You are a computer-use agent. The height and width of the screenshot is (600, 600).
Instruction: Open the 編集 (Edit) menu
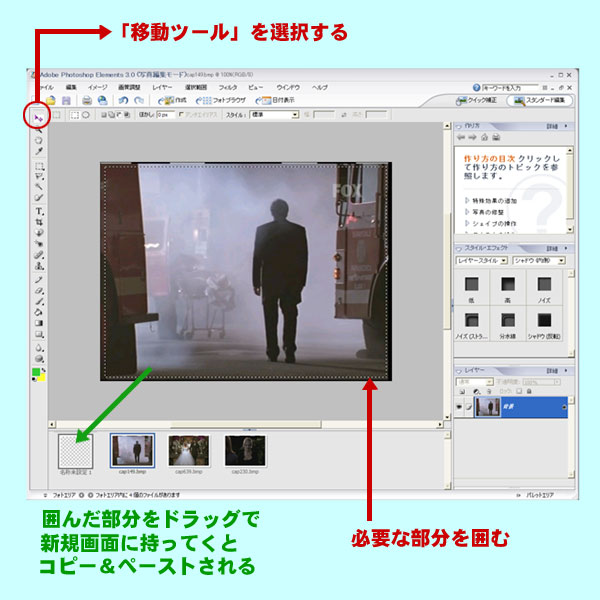point(71,87)
